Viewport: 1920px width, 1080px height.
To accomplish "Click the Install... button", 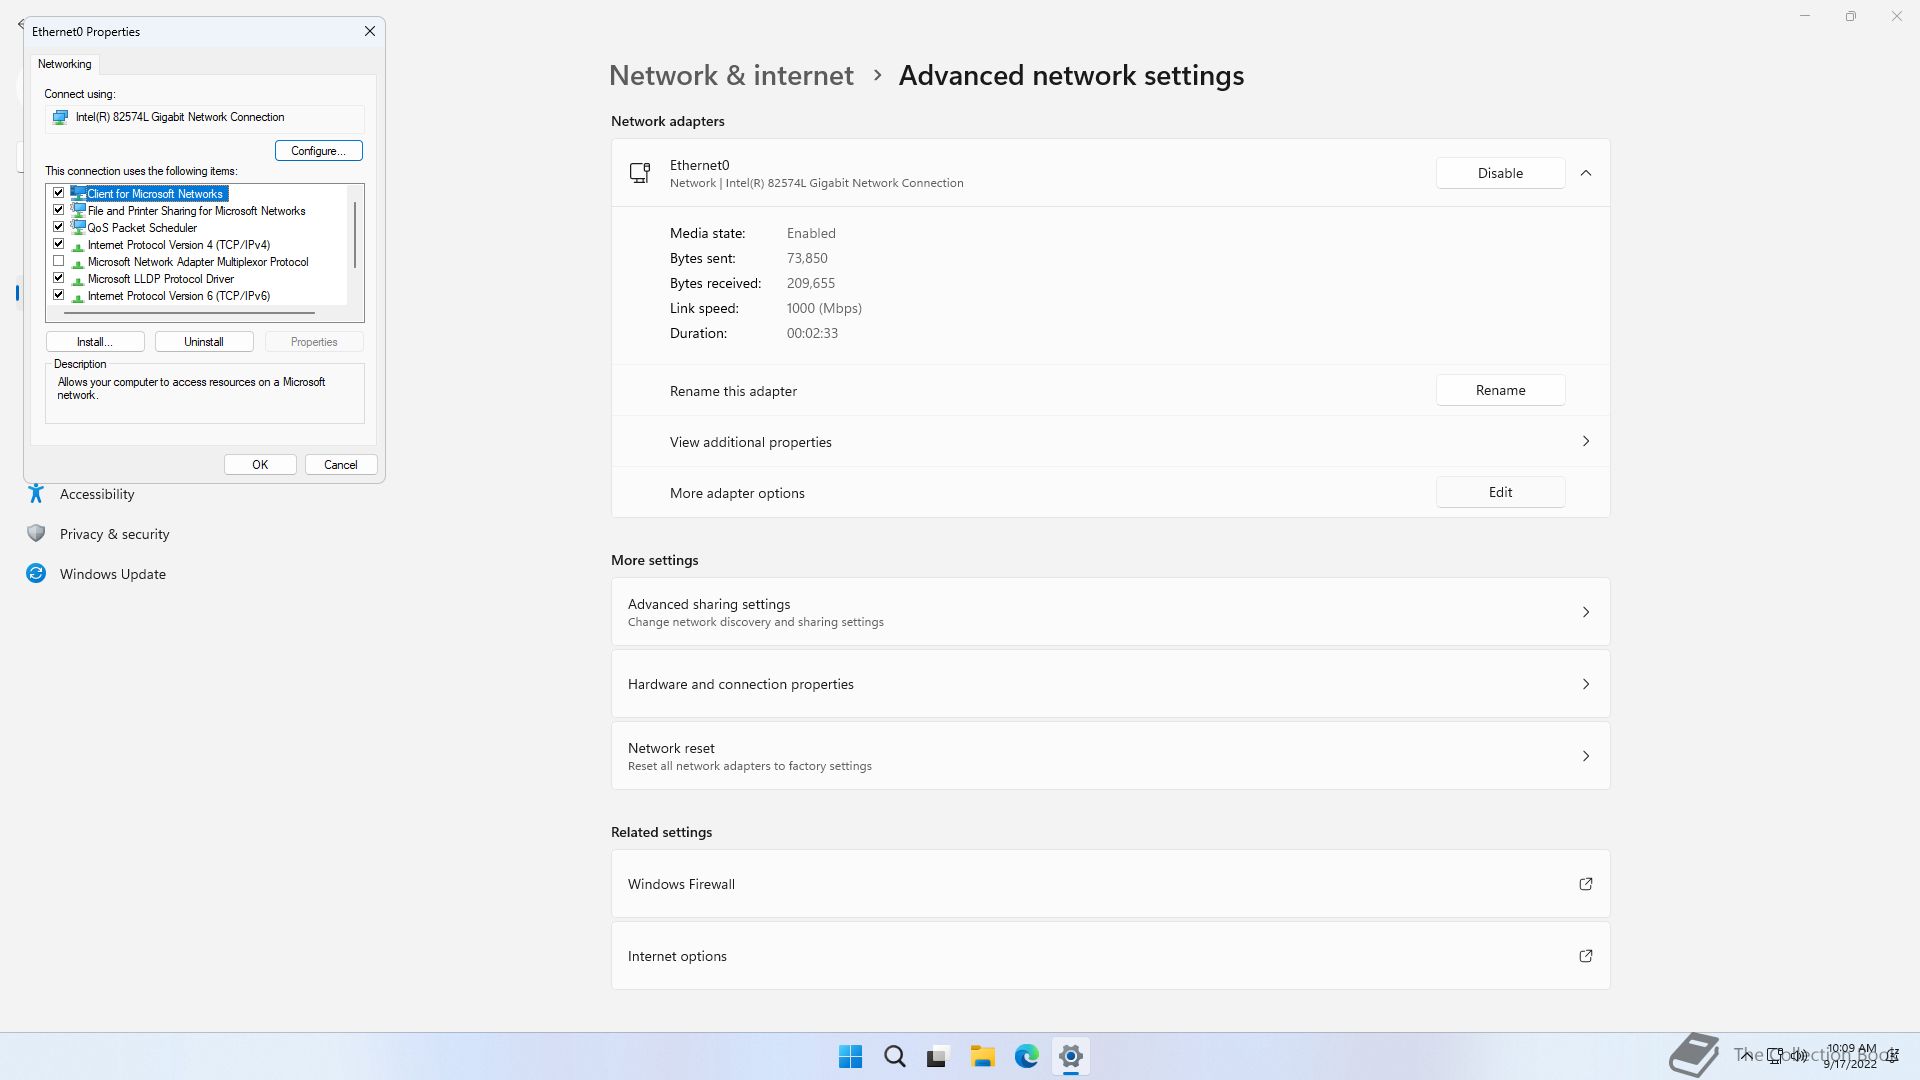I will [x=95, y=342].
